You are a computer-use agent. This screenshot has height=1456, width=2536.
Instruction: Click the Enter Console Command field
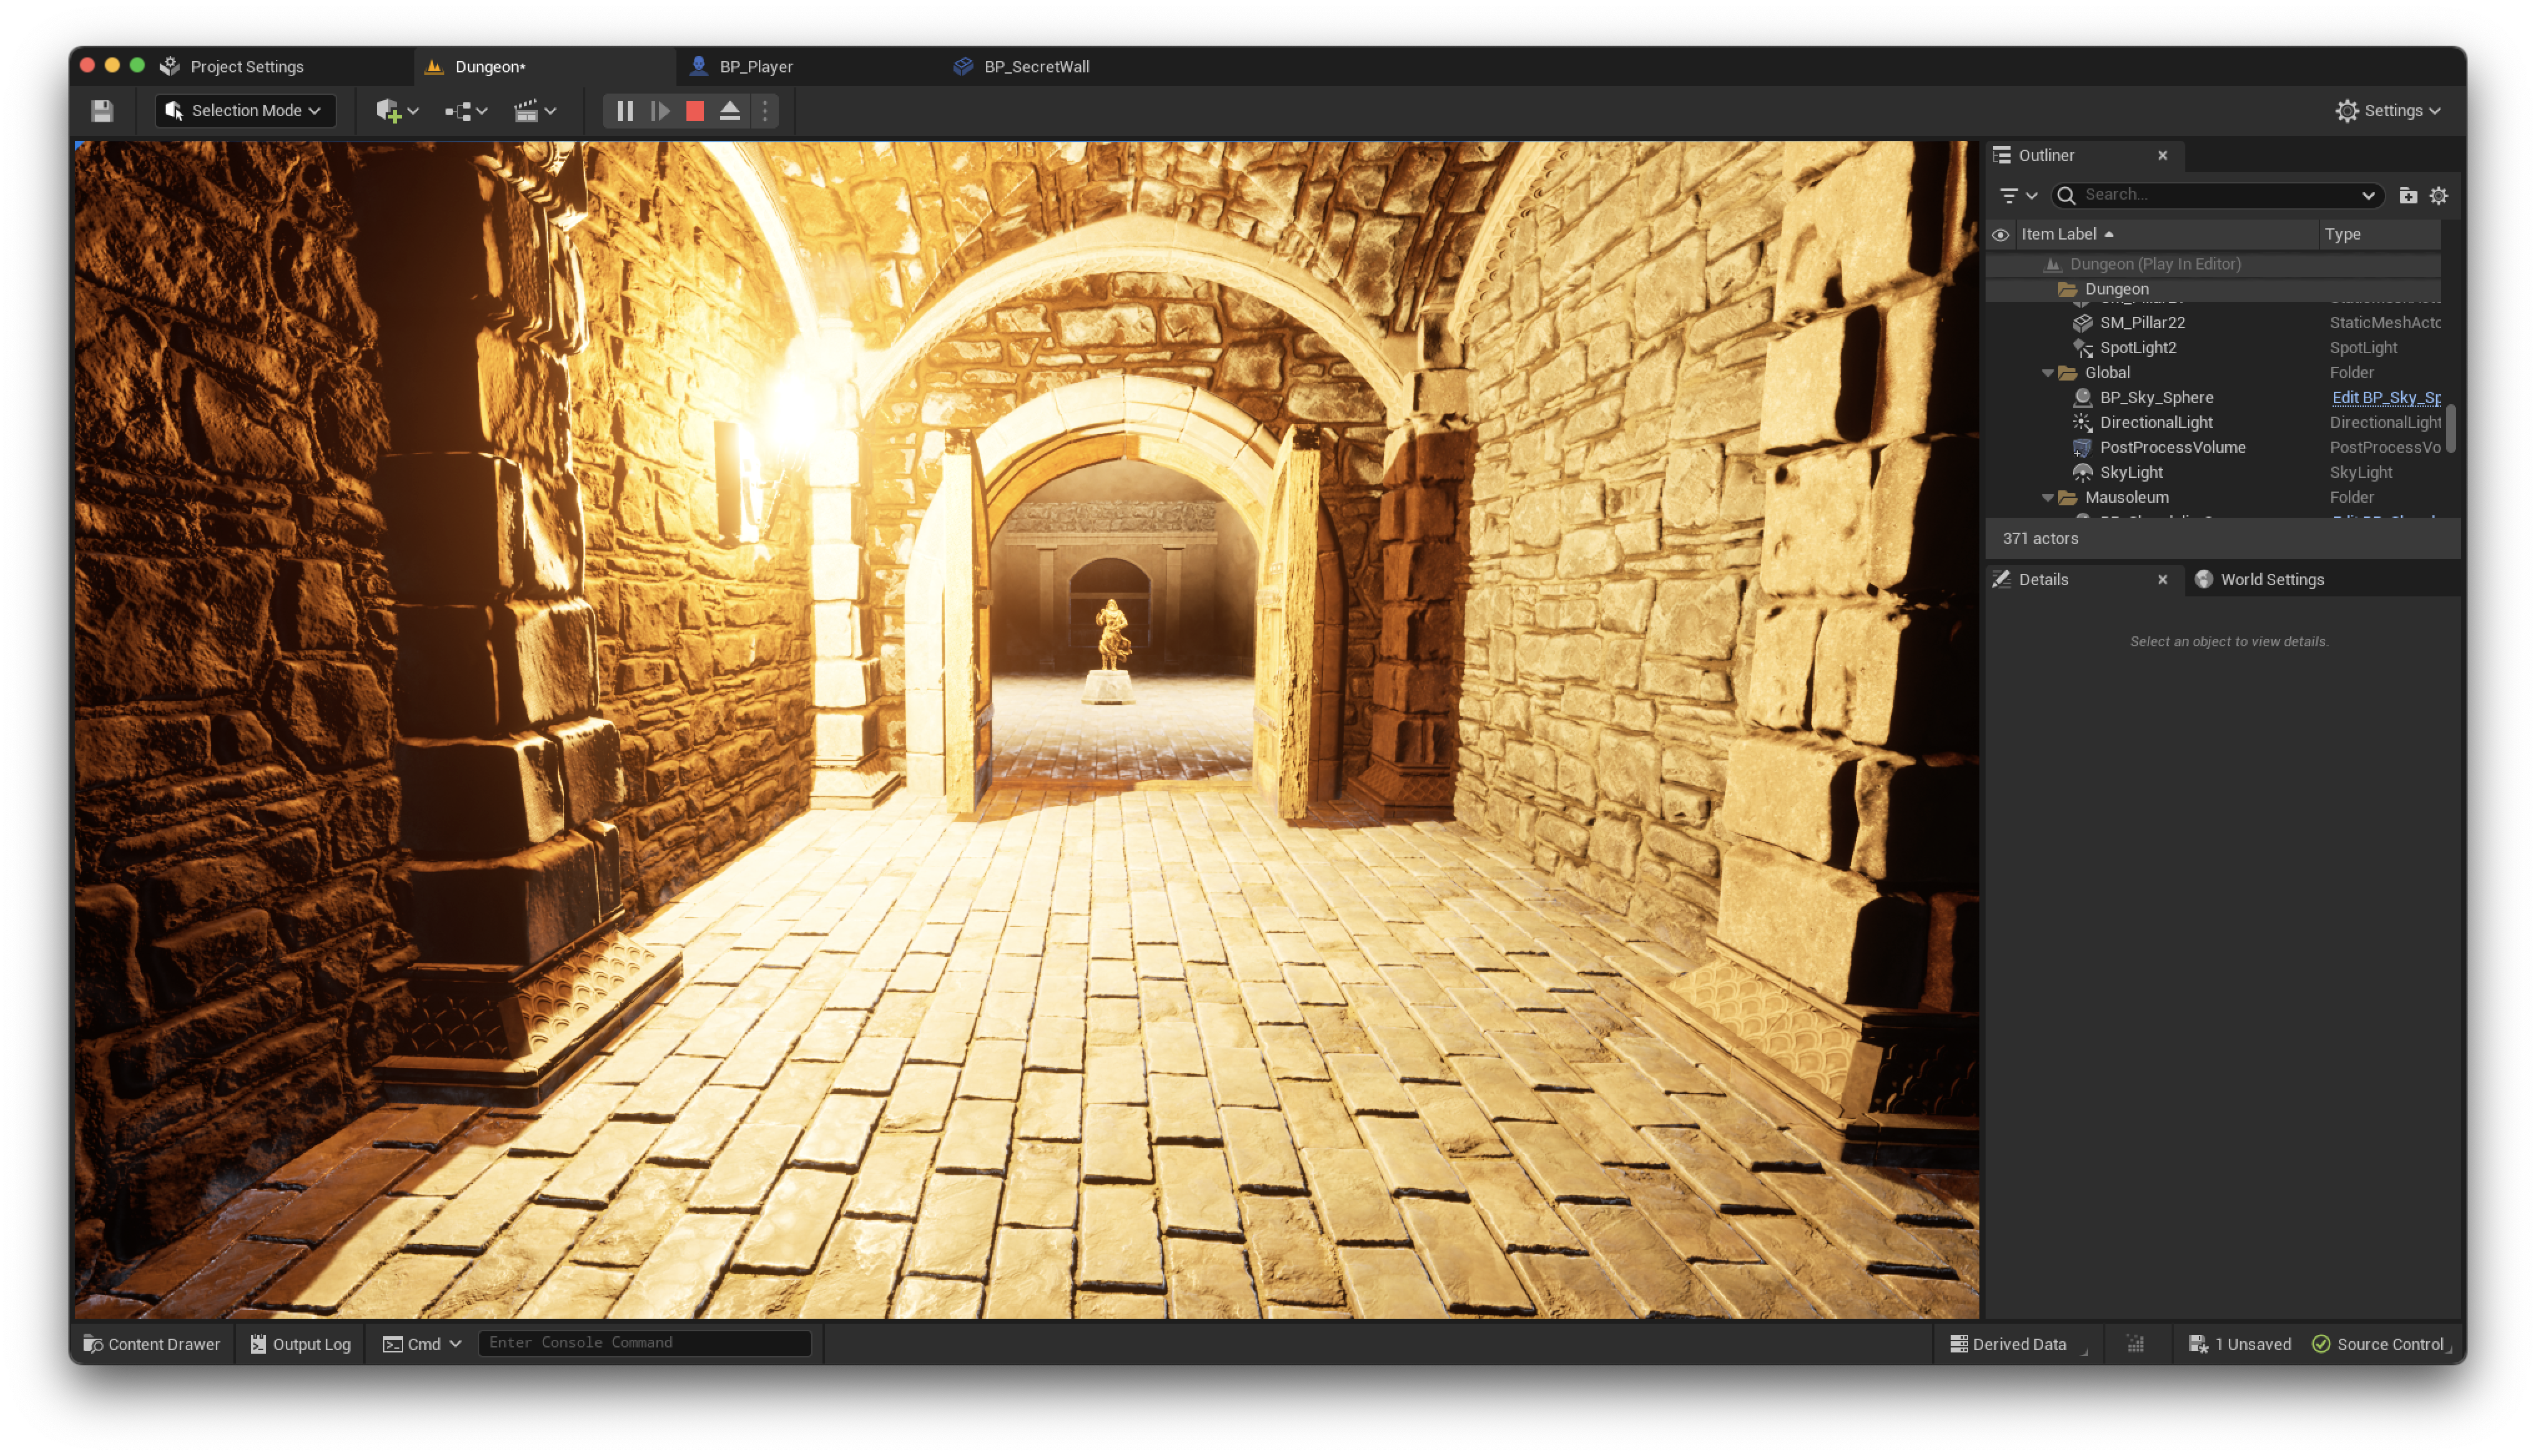[x=644, y=1343]
